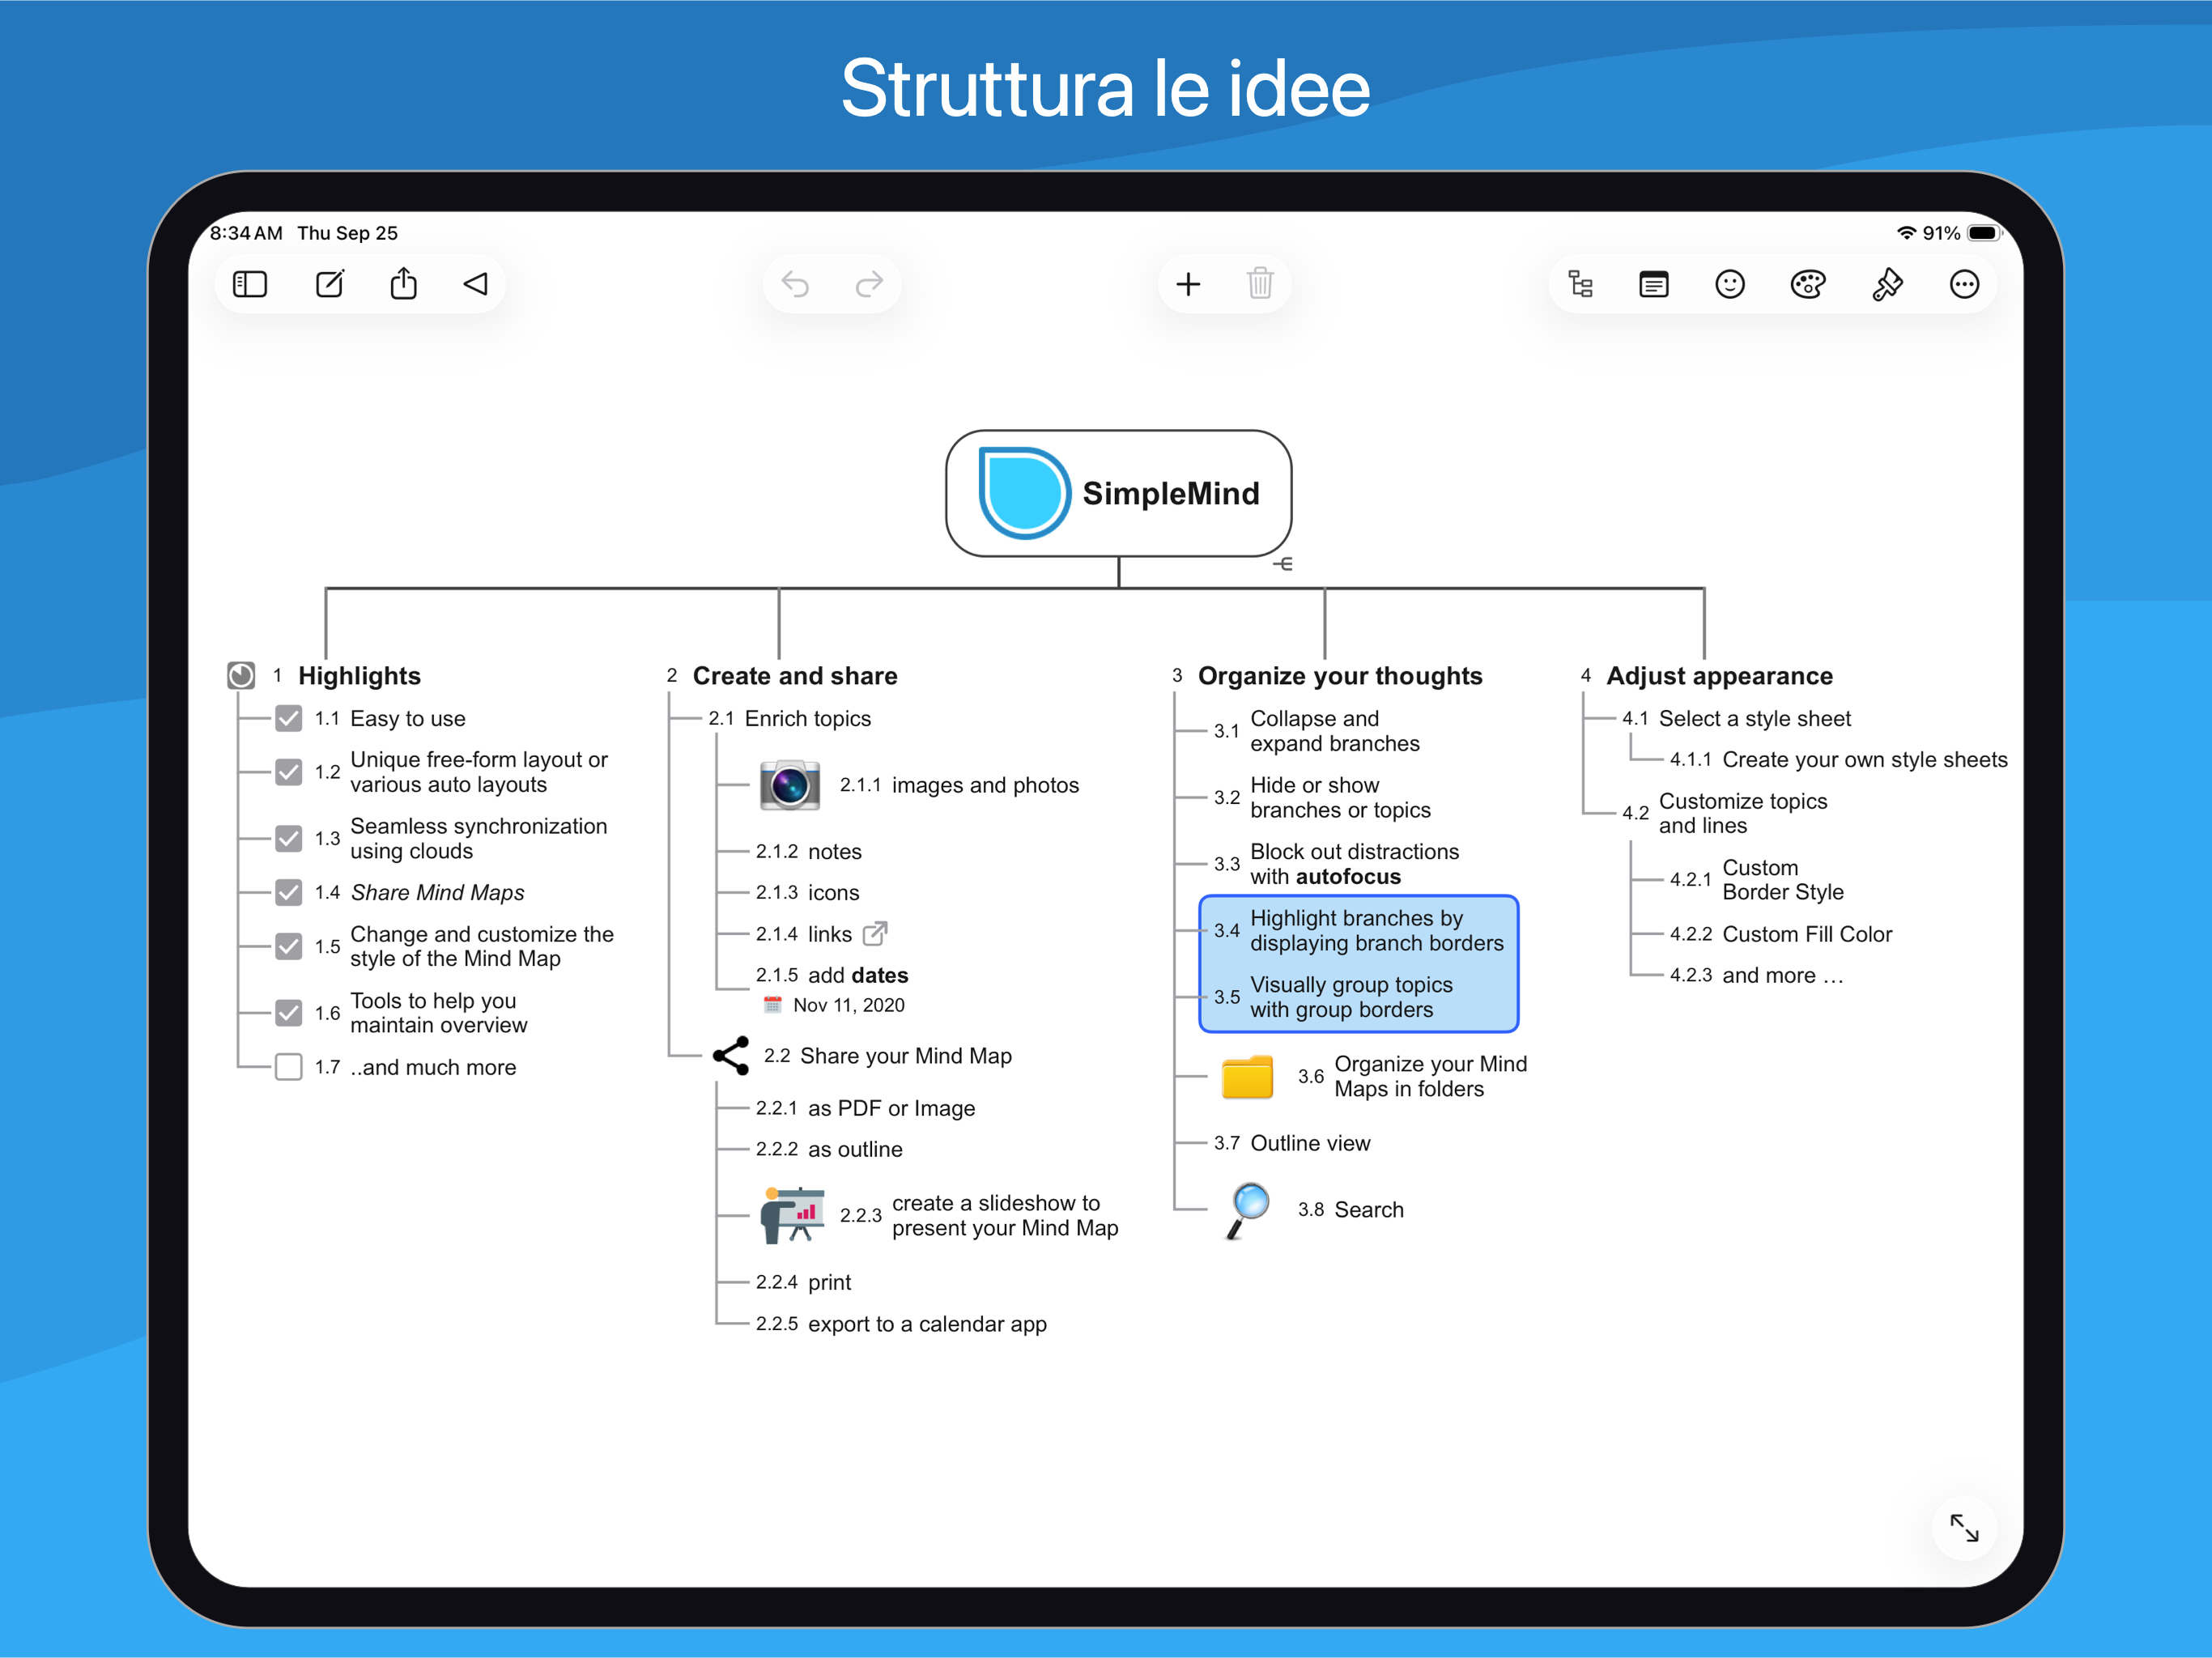The height and width of the screenshot is (1658, 2212).
Task: Open the color palette style icon
Action: tap(1807, 285)
